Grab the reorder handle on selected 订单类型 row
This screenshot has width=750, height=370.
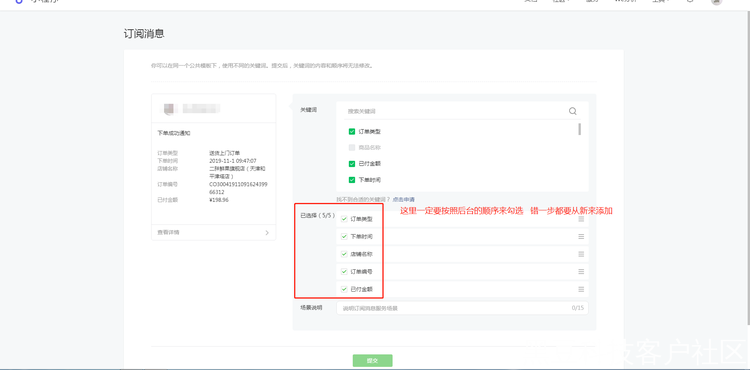(581, 219)
